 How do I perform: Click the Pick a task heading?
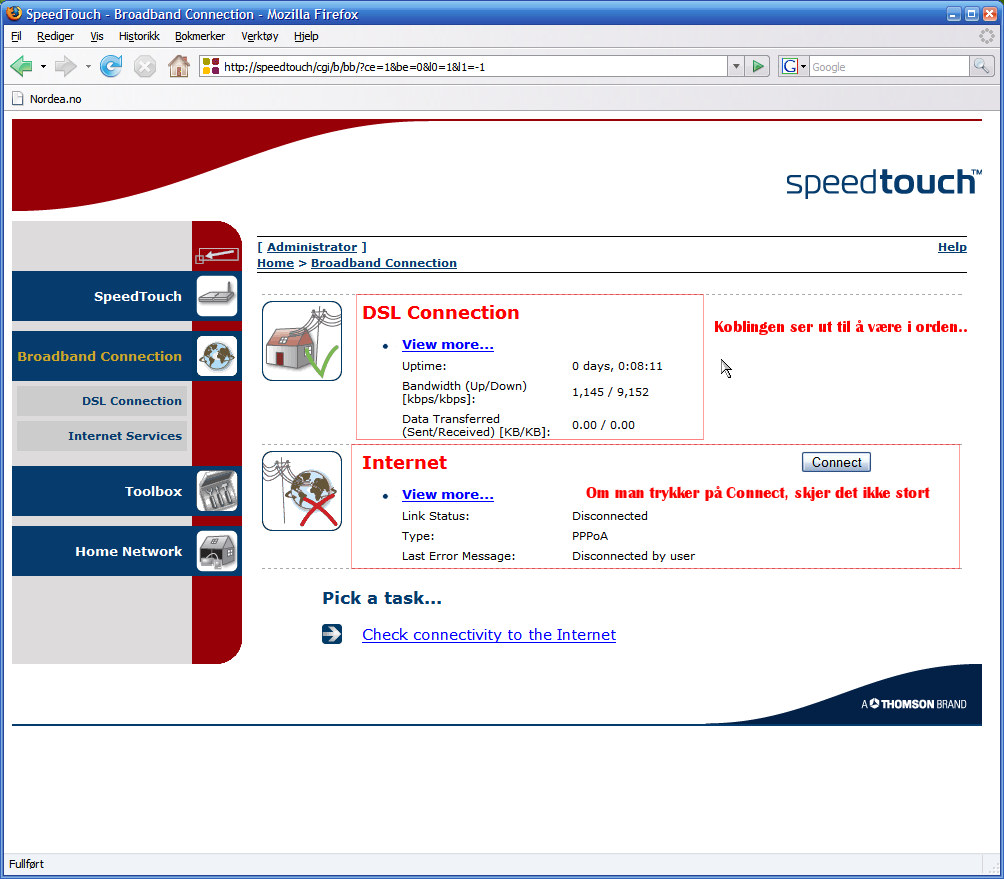(382, 598)
